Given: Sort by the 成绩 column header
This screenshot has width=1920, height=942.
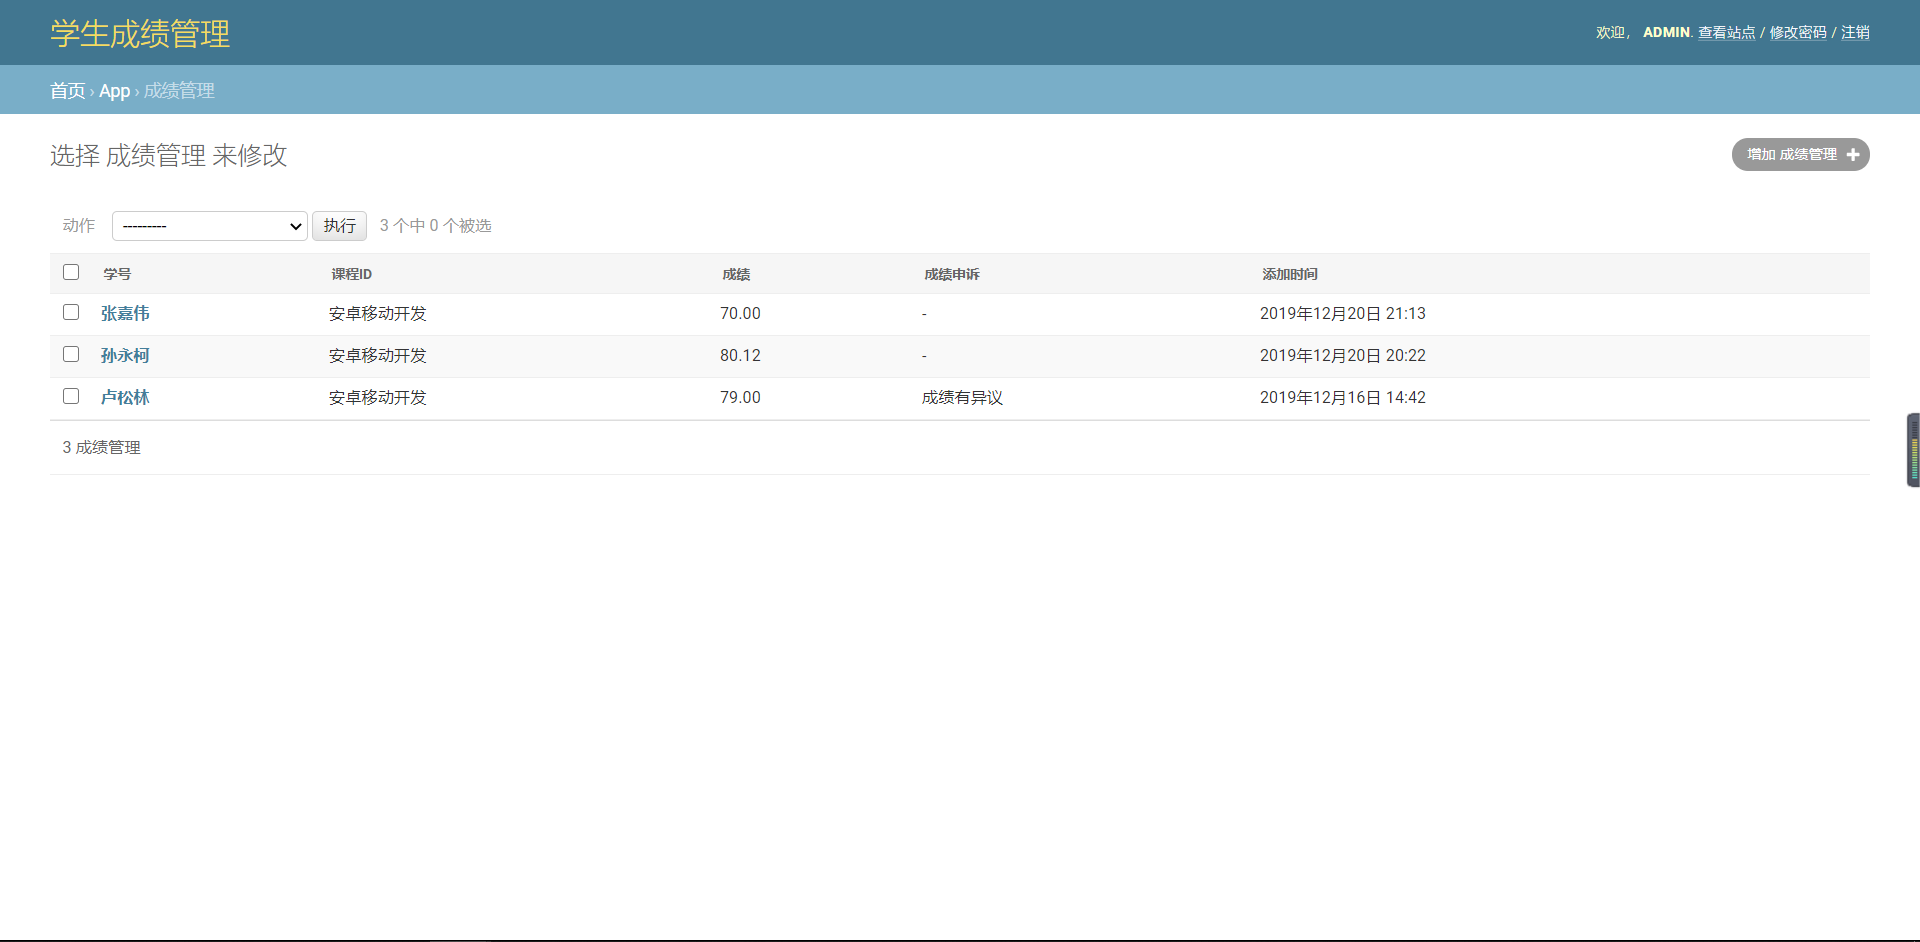Looking at the screenshot, I should tap(736, 274).
